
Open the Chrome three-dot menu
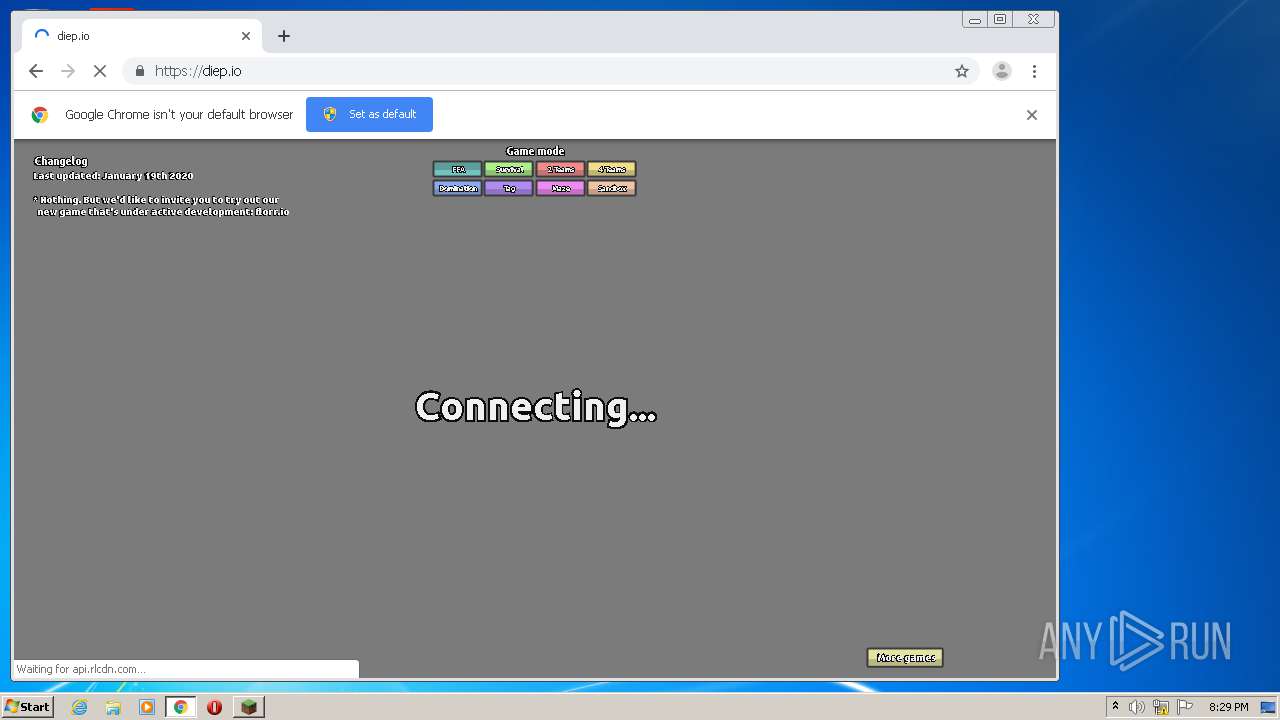tap(1034, 71)
